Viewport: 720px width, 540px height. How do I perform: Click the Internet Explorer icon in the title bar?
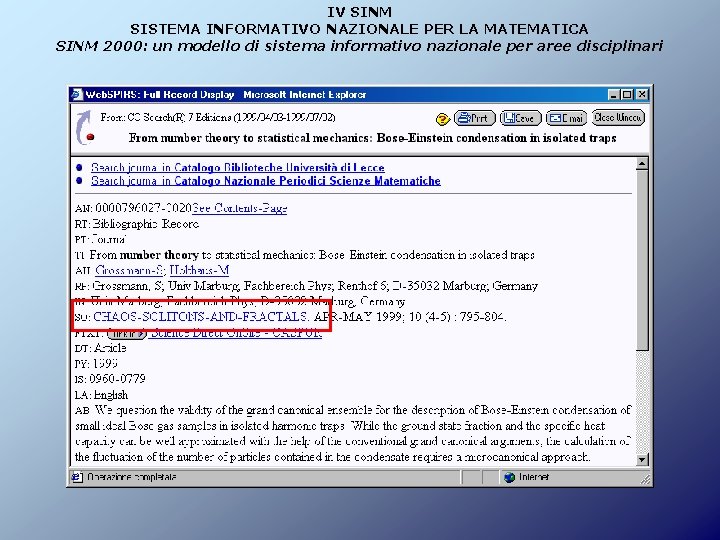[76, 95]
